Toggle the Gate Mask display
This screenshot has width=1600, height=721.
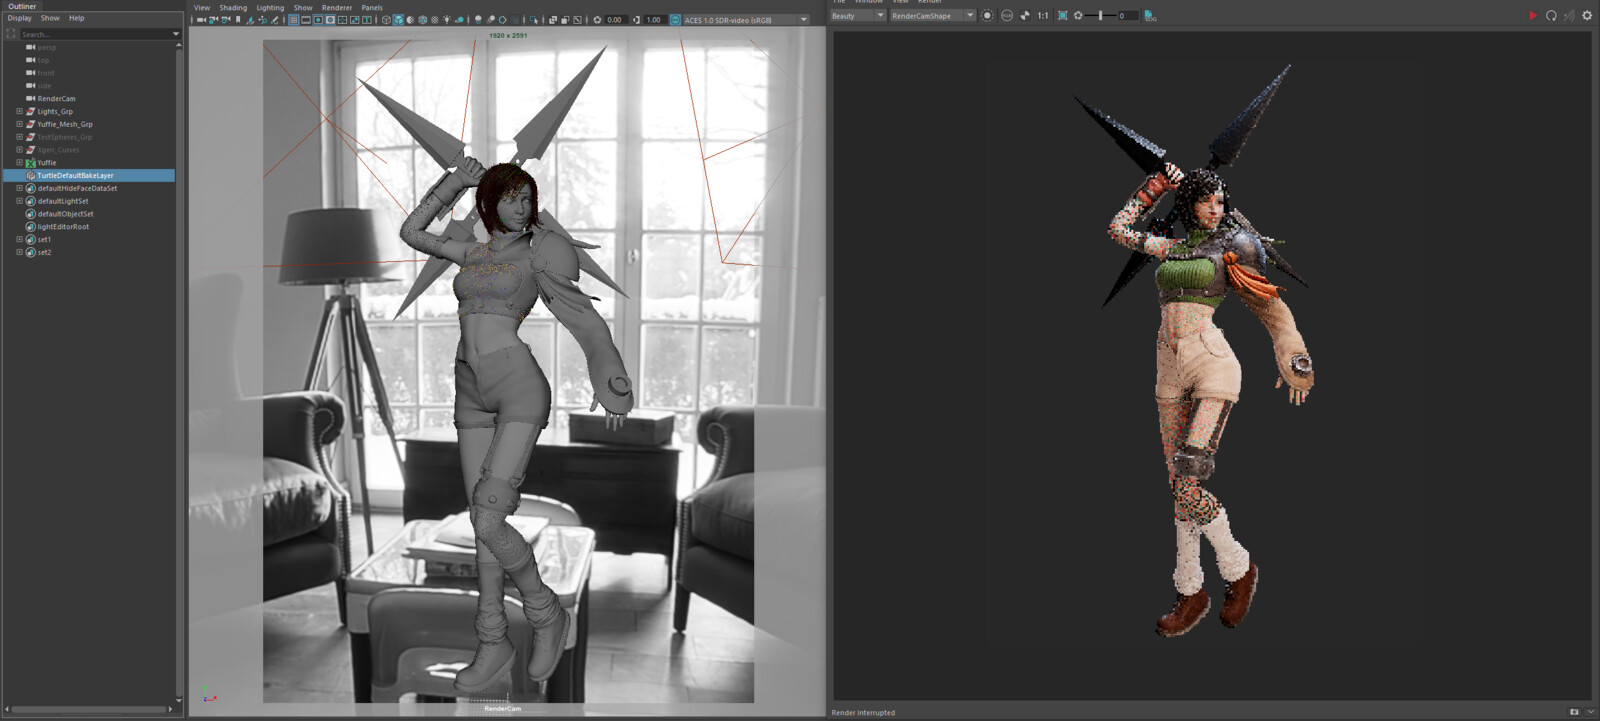click(x=330, y=20)
